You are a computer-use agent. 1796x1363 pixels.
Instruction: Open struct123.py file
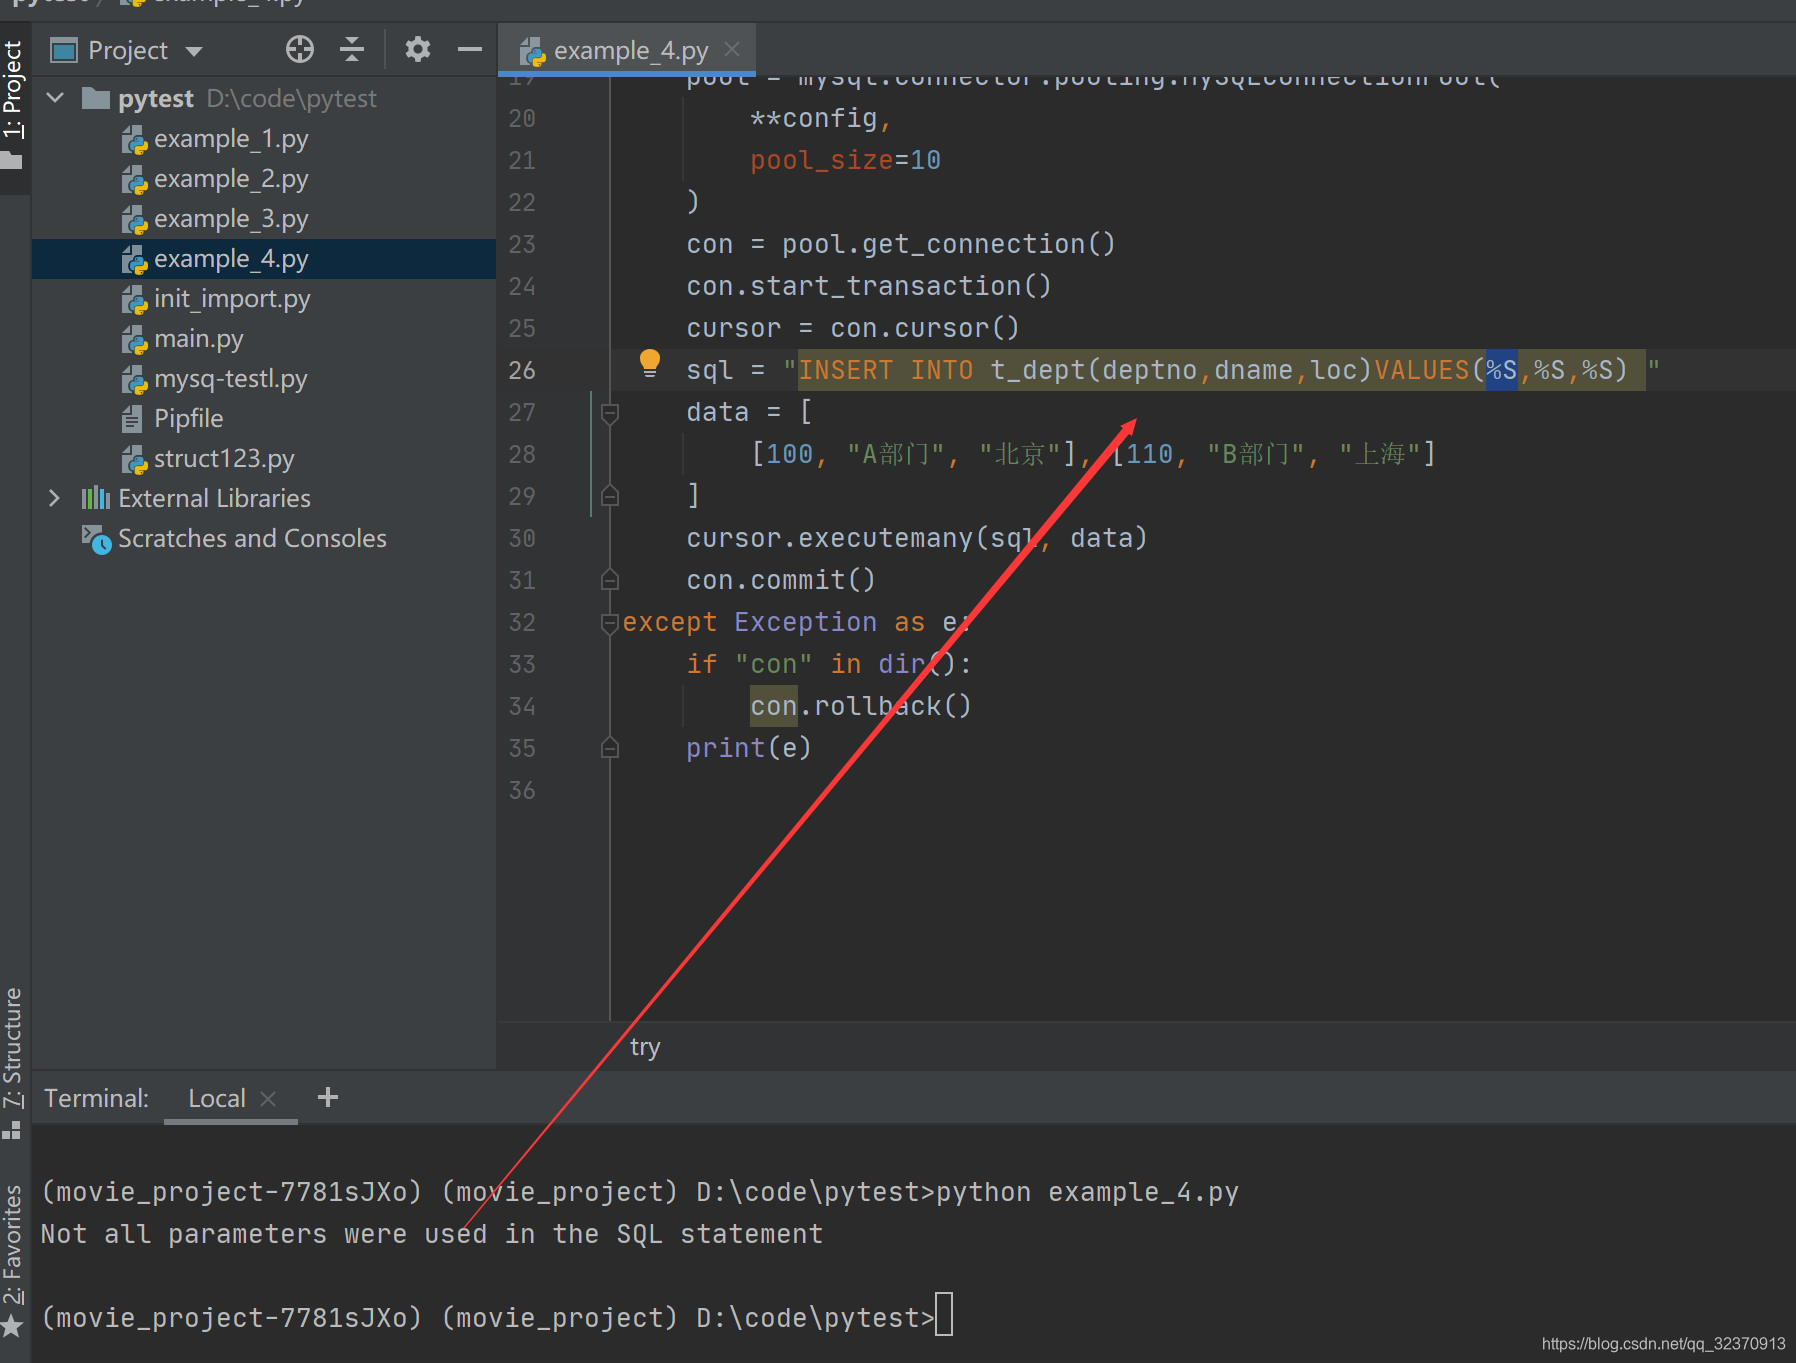pos(224,459)
